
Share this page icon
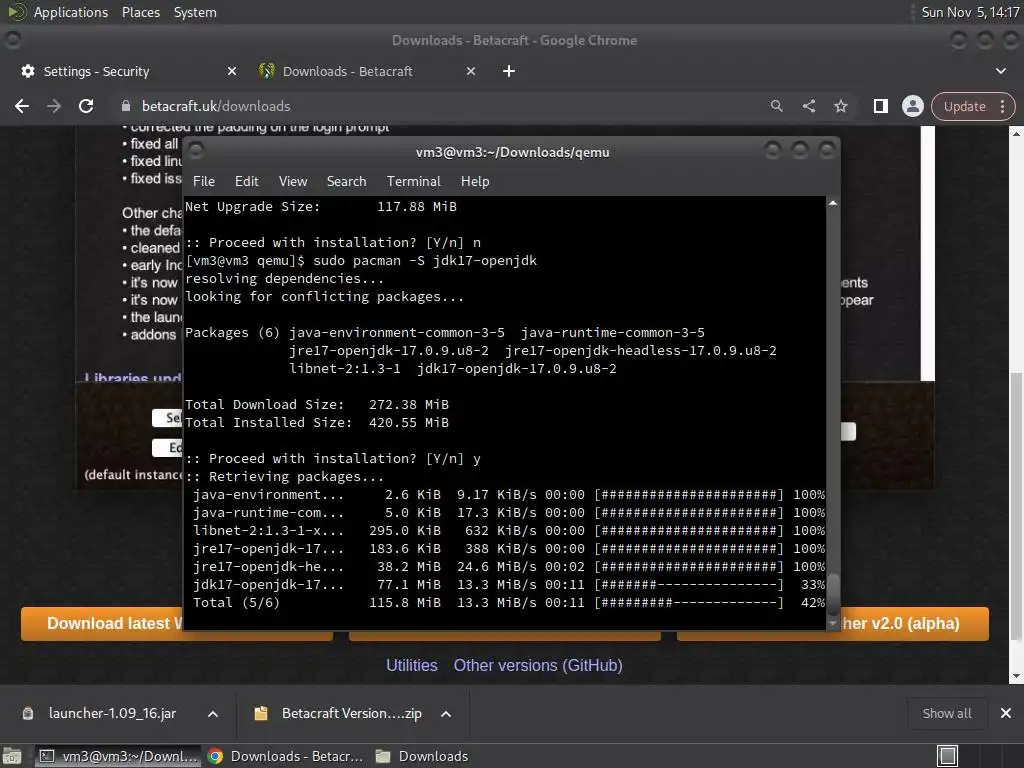(808, 106)
